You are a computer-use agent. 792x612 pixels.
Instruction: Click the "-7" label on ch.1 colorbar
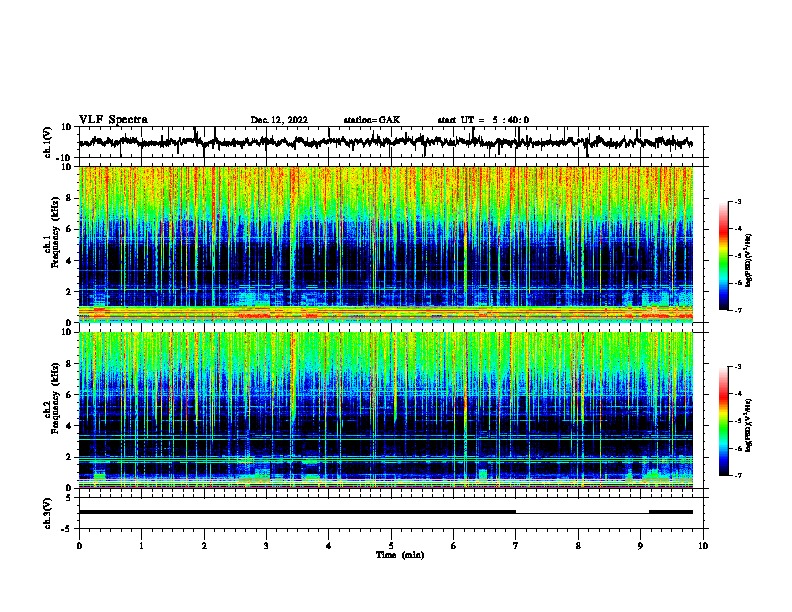point(737,310)
